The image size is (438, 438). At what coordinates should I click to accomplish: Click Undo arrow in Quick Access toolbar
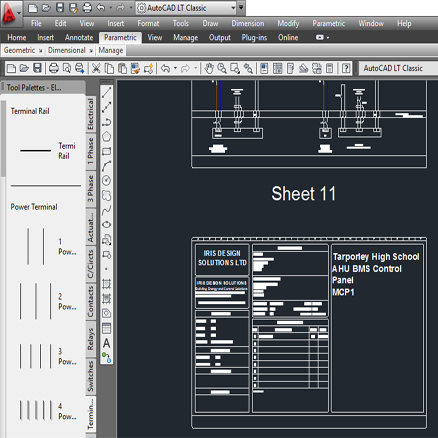[x=101, y=7]
